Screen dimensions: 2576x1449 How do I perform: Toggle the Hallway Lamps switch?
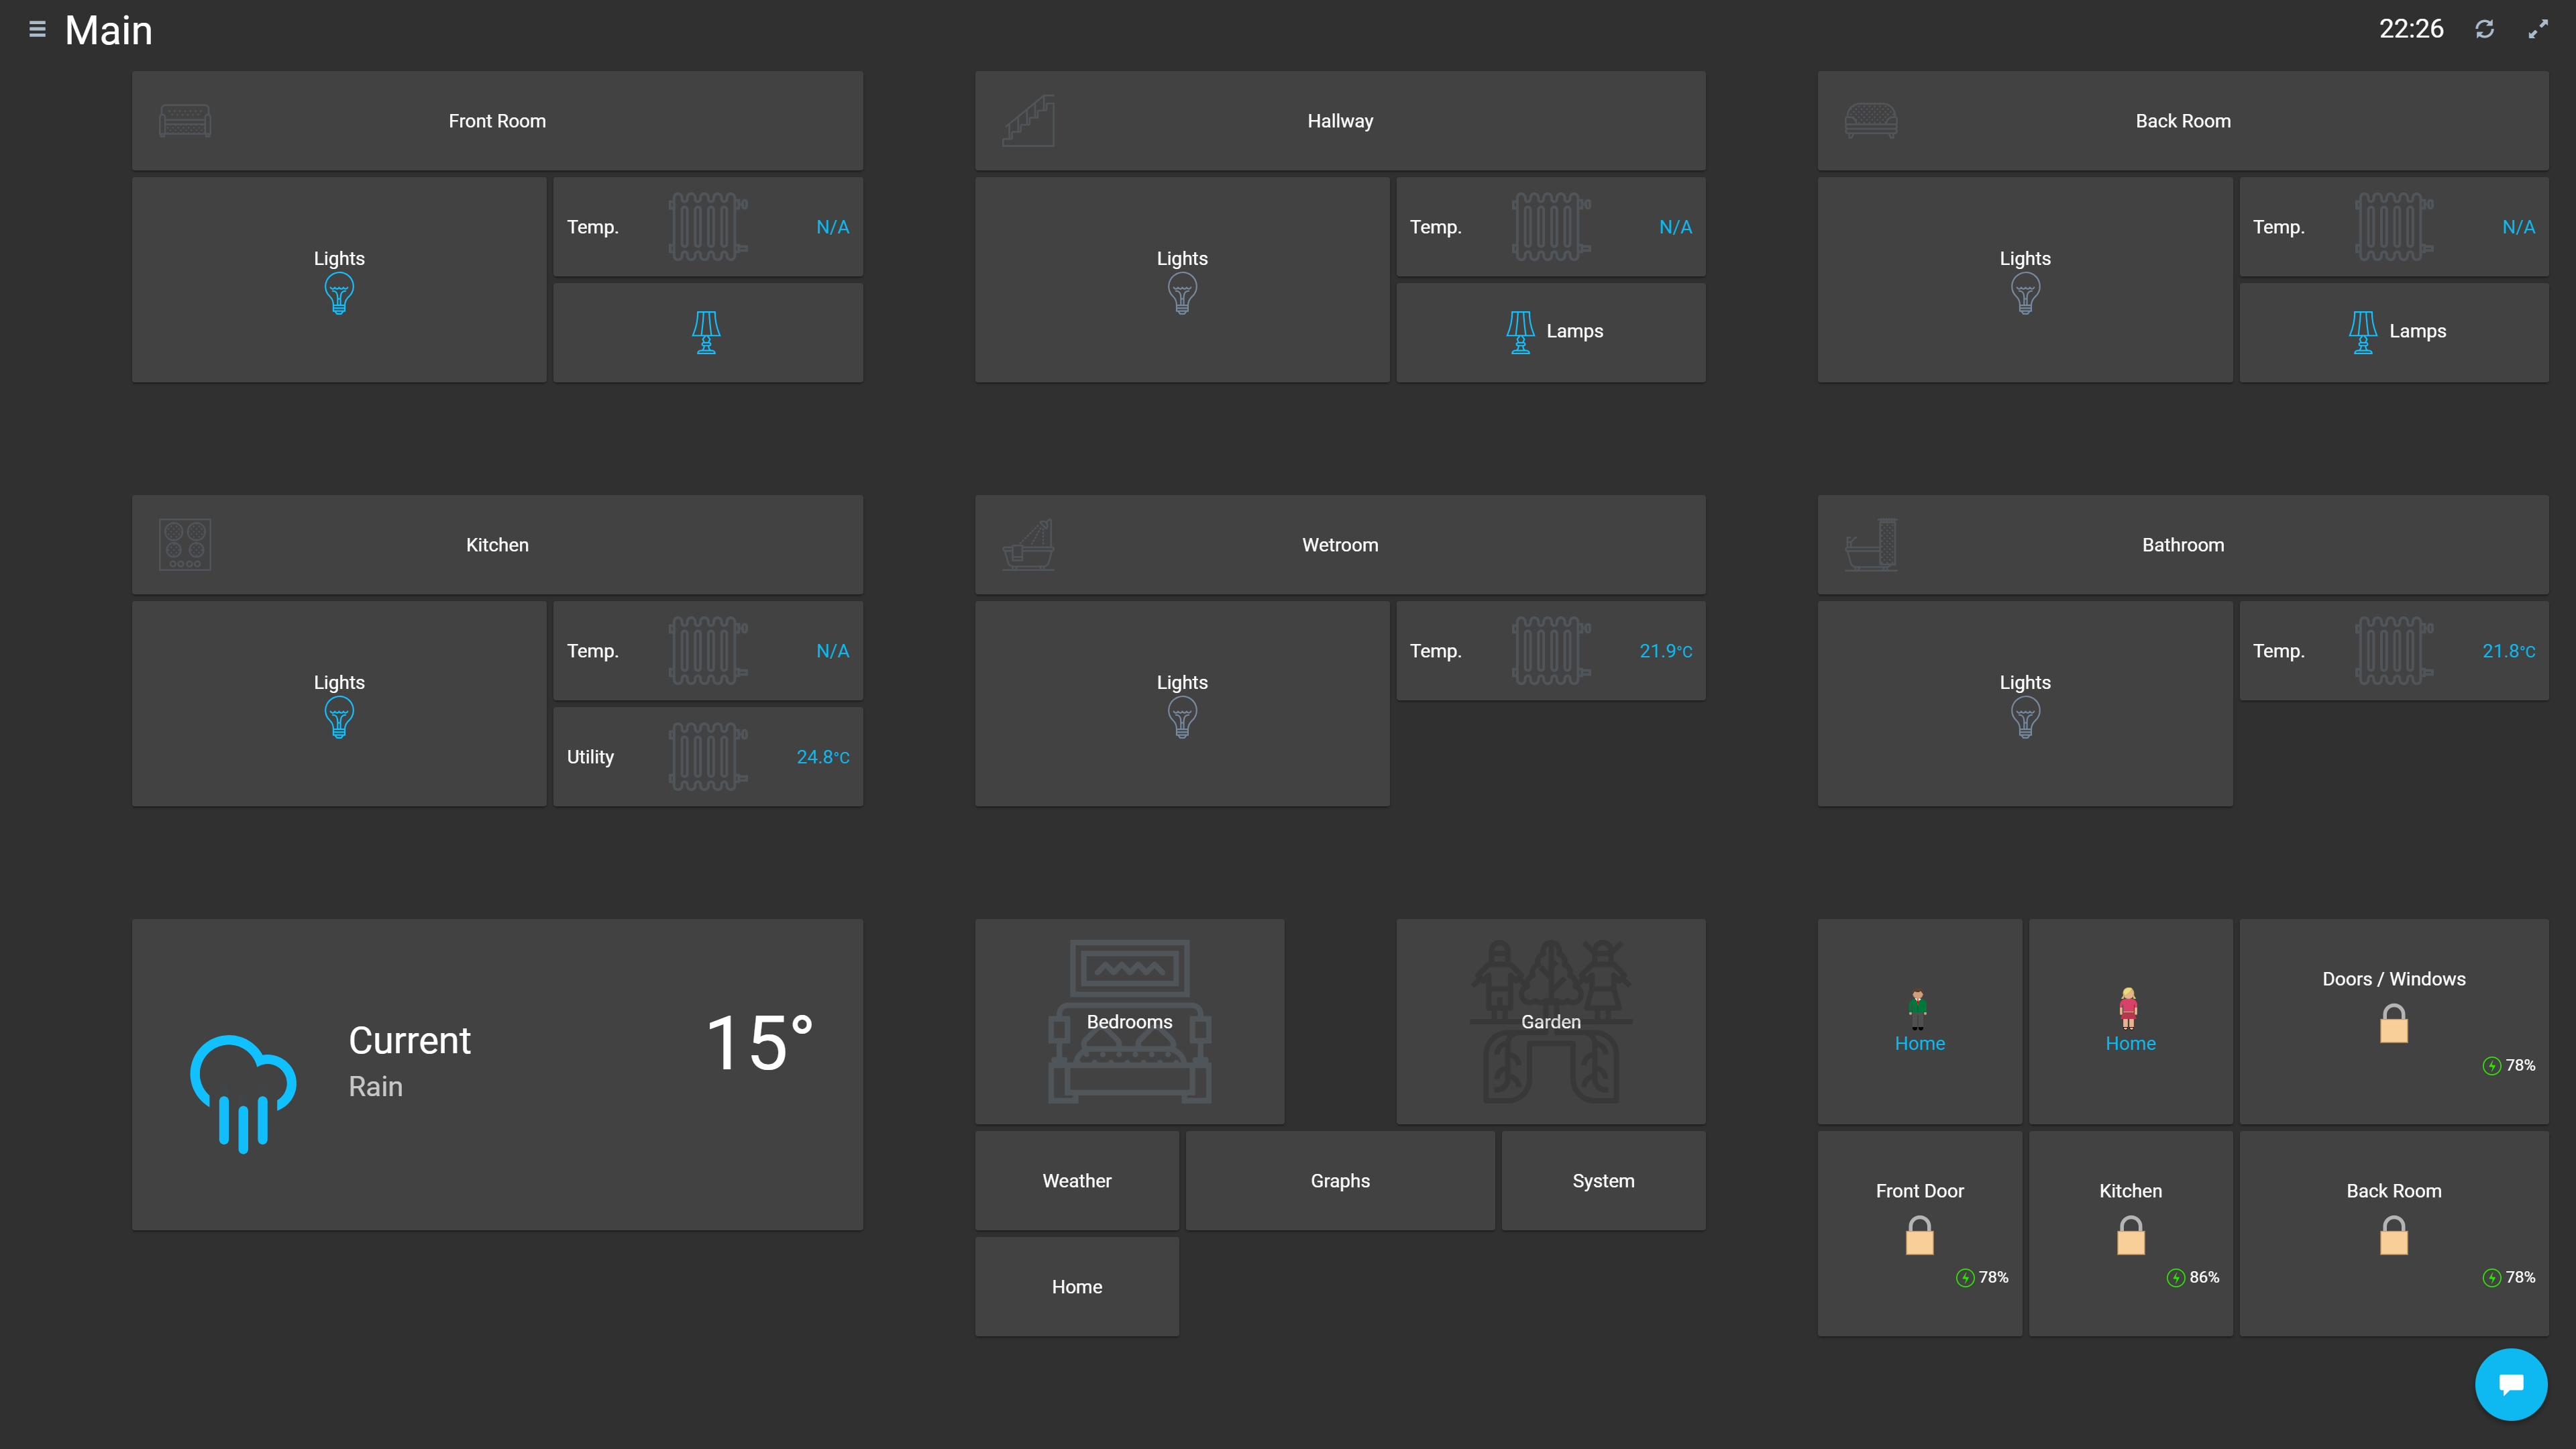pyautogui.click(x=1550, y=332)
